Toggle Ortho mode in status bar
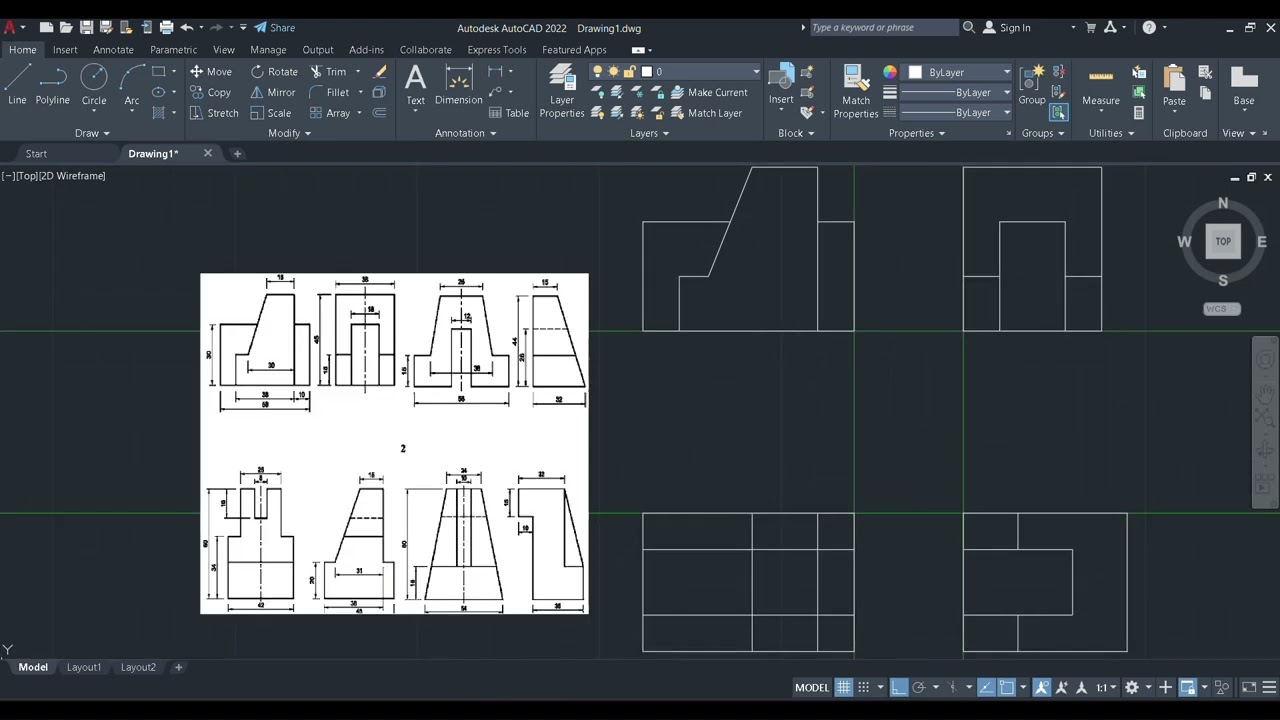Image resolution: width=1280 pixels, height=720 pixels. pyautogui.click(x=899, y=687)
